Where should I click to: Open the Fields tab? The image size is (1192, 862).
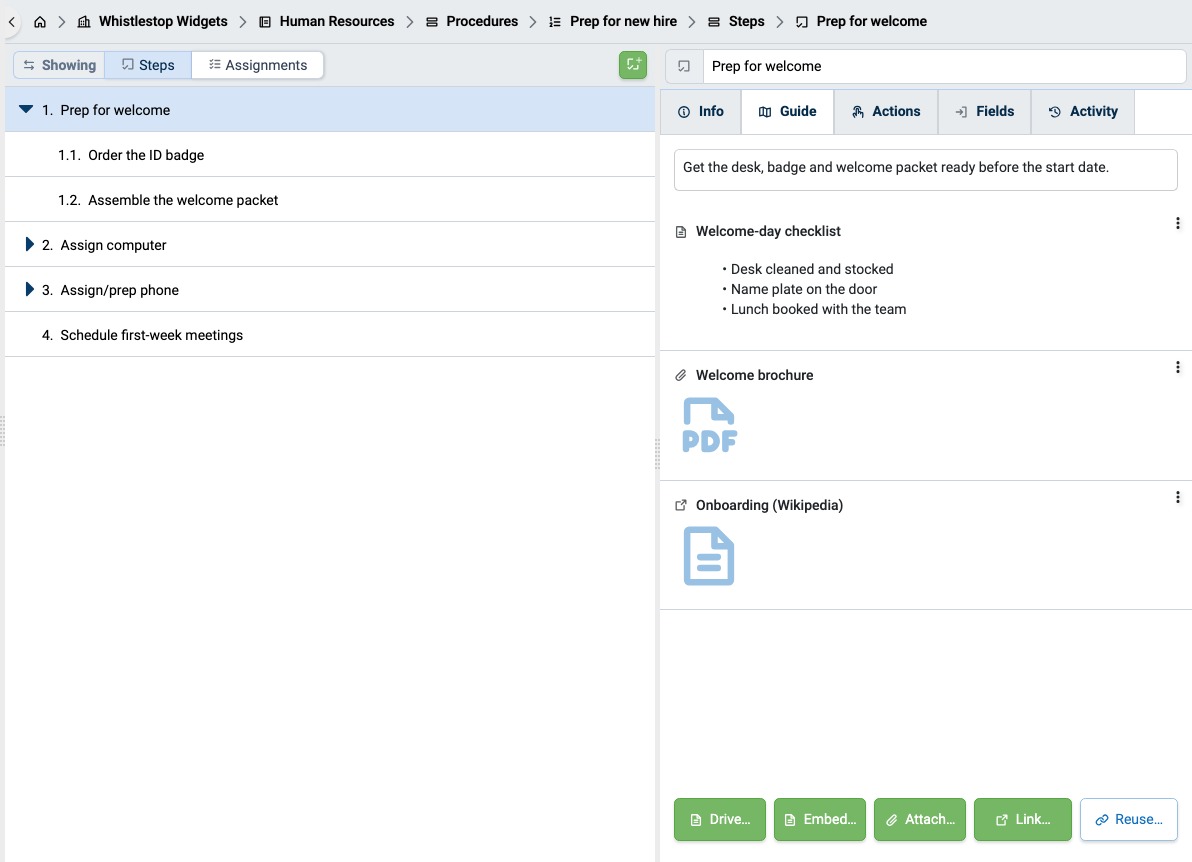point(984,112)
